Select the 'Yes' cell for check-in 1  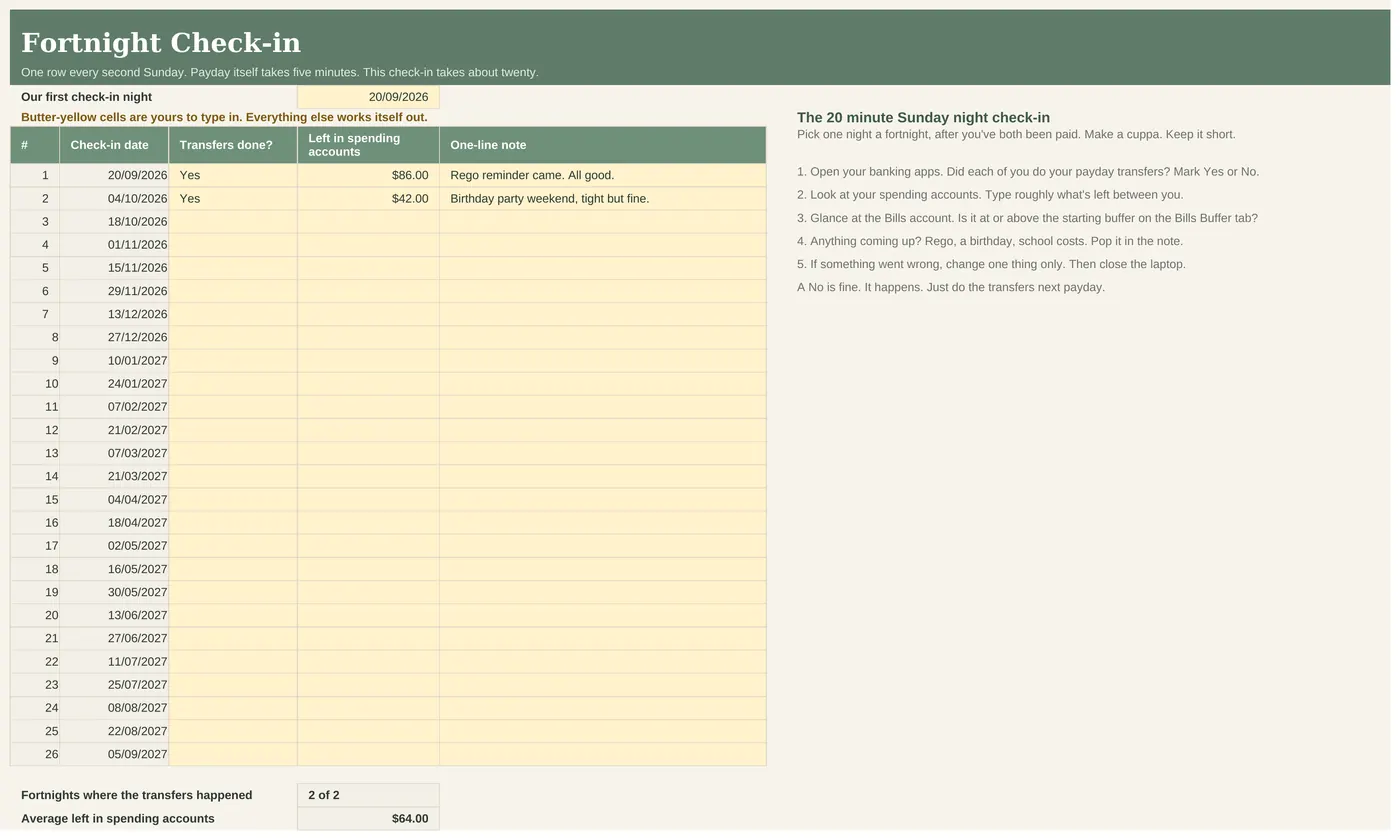pos(233,175)
